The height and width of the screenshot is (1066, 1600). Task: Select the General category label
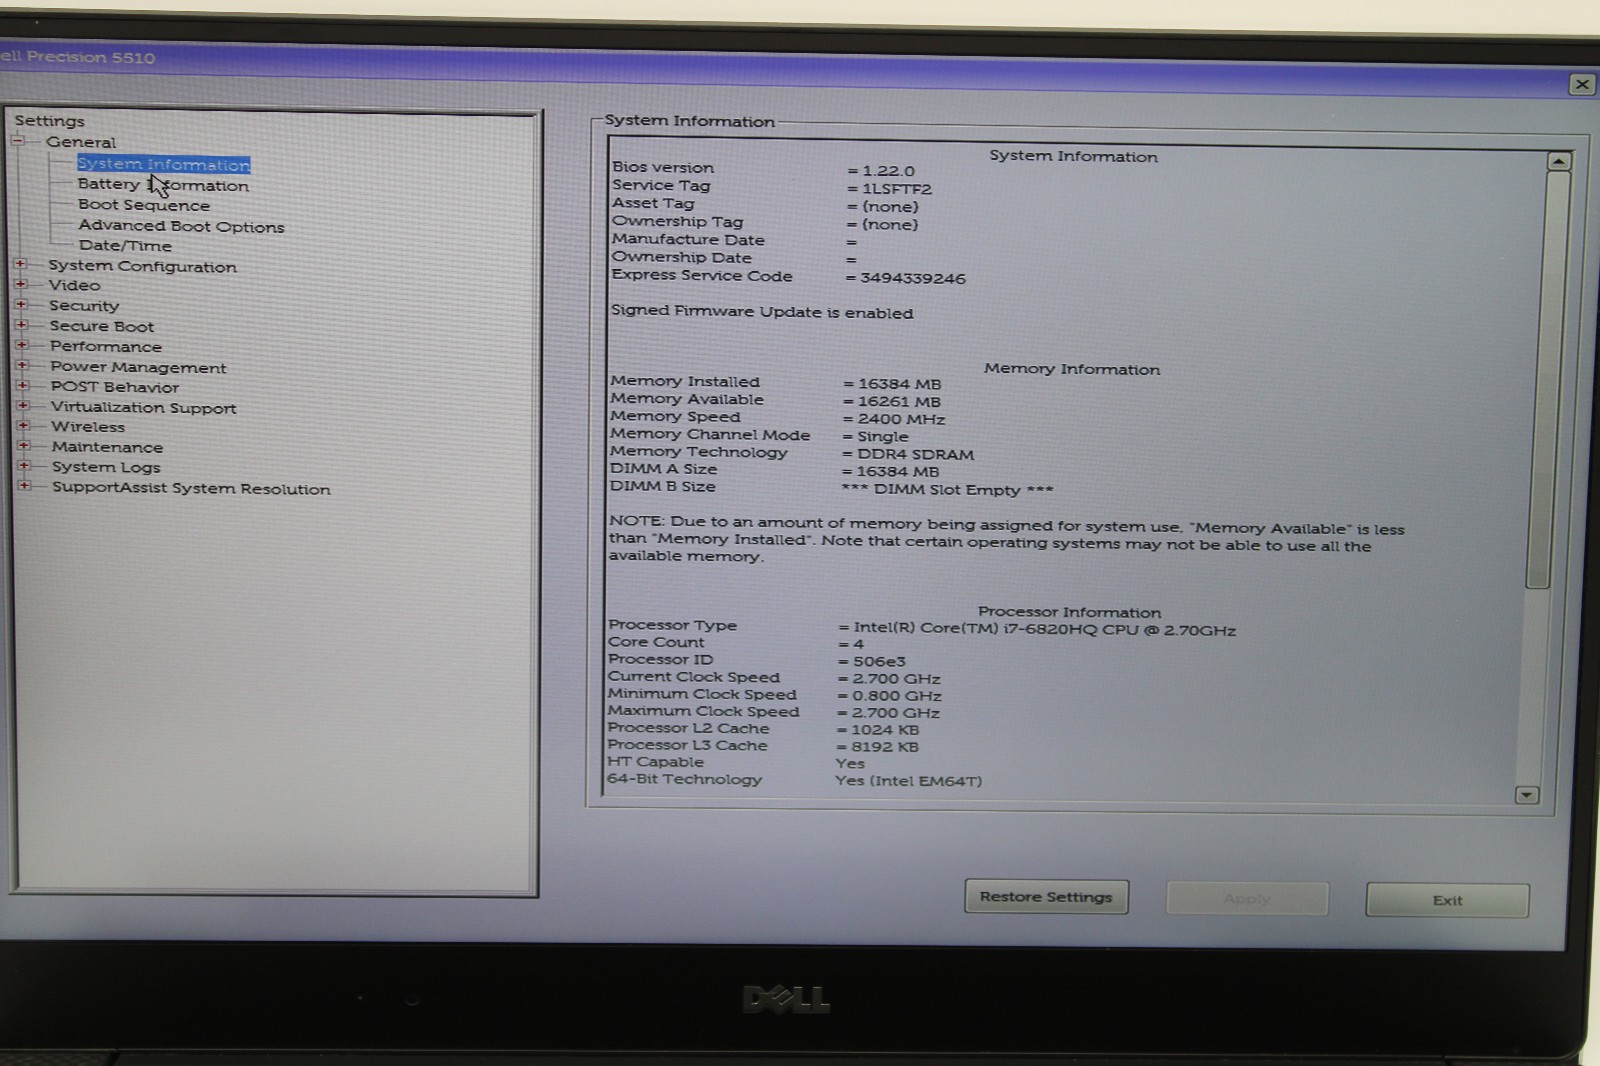(81, 142)
